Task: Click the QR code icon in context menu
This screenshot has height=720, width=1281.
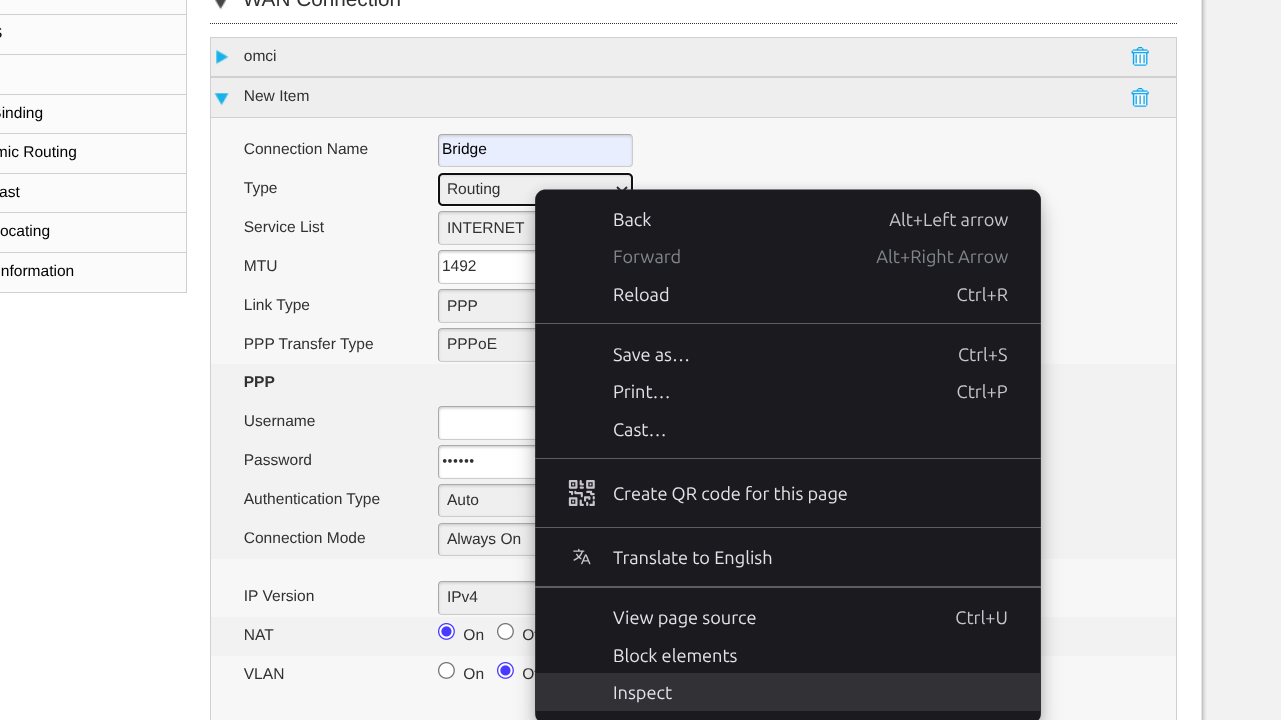Action: tap(581, 493)
